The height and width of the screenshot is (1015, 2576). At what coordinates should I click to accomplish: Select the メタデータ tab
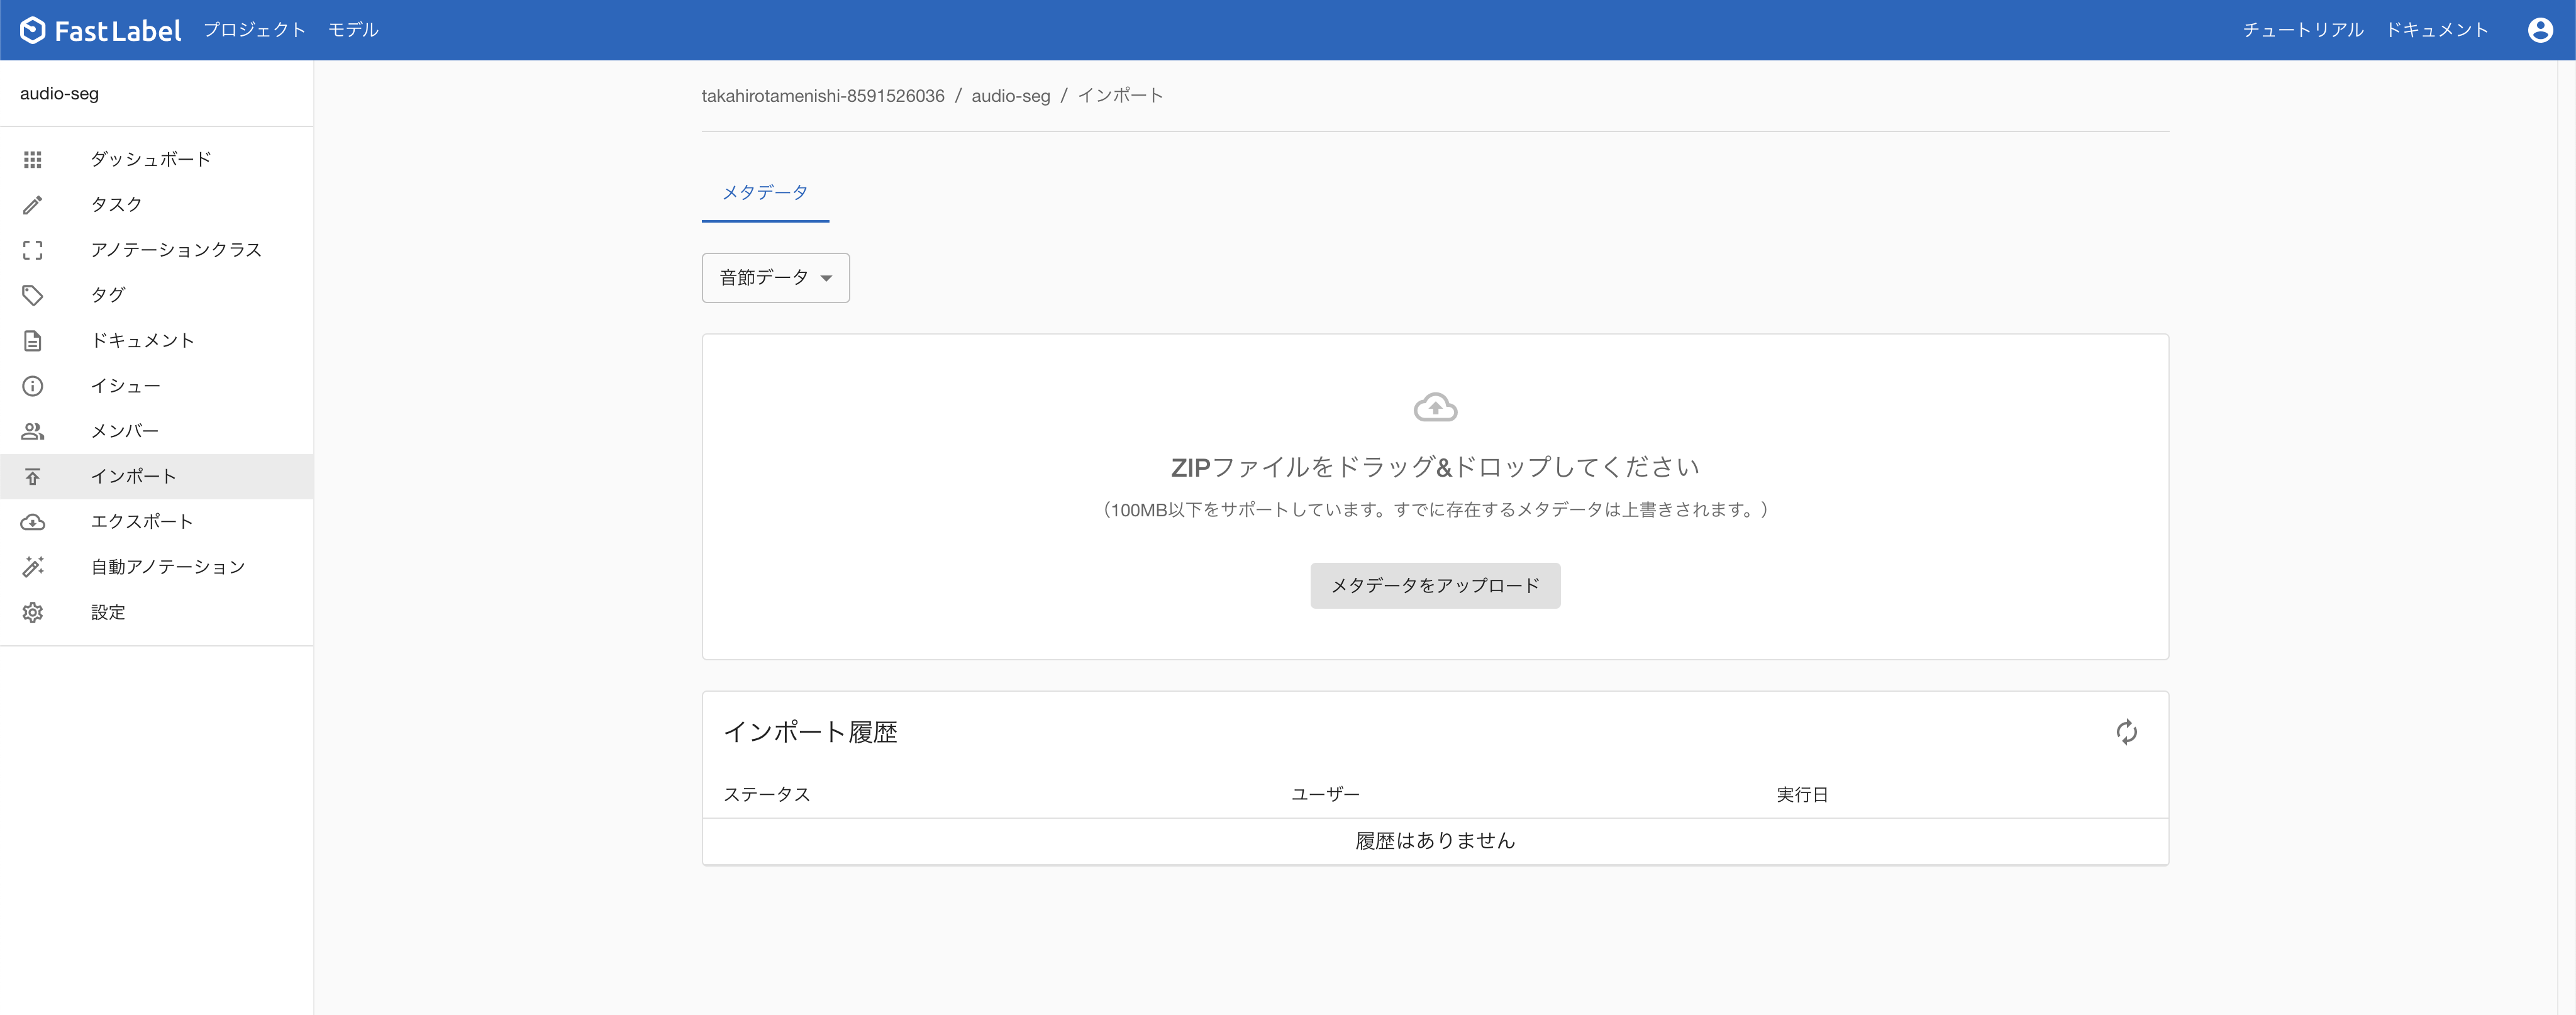tap(765, 192)
